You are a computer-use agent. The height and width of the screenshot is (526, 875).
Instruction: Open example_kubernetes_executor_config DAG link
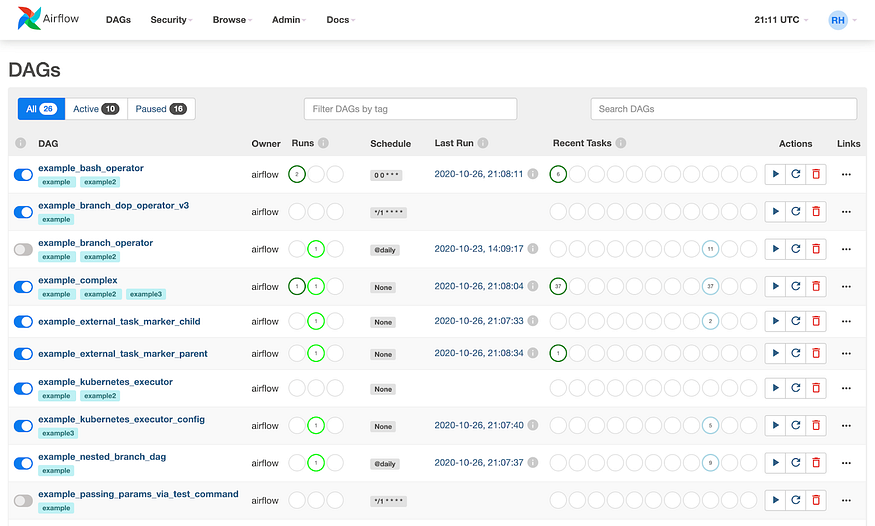click(121, 419)
